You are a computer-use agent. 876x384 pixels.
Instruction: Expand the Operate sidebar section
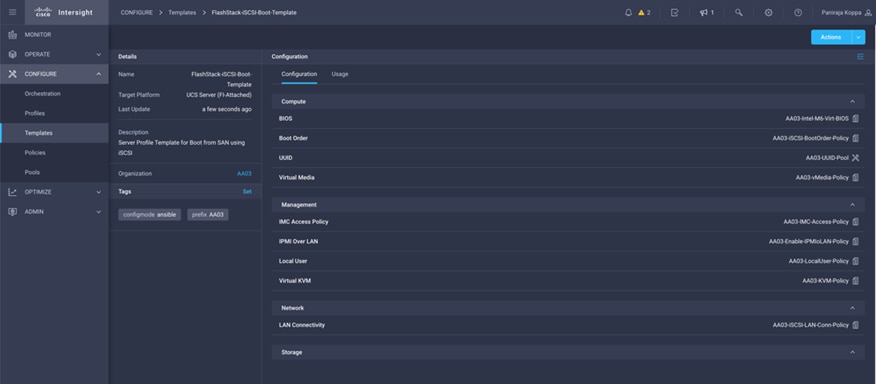(x=99, y=54)
